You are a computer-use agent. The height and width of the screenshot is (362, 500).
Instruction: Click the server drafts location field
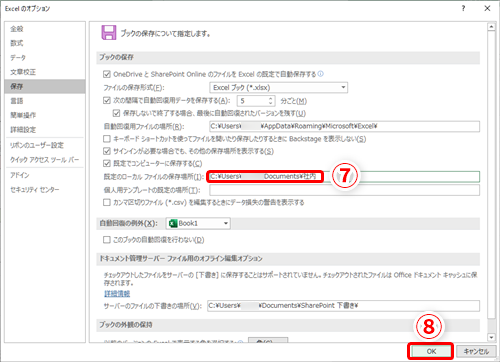pos(343,306)
